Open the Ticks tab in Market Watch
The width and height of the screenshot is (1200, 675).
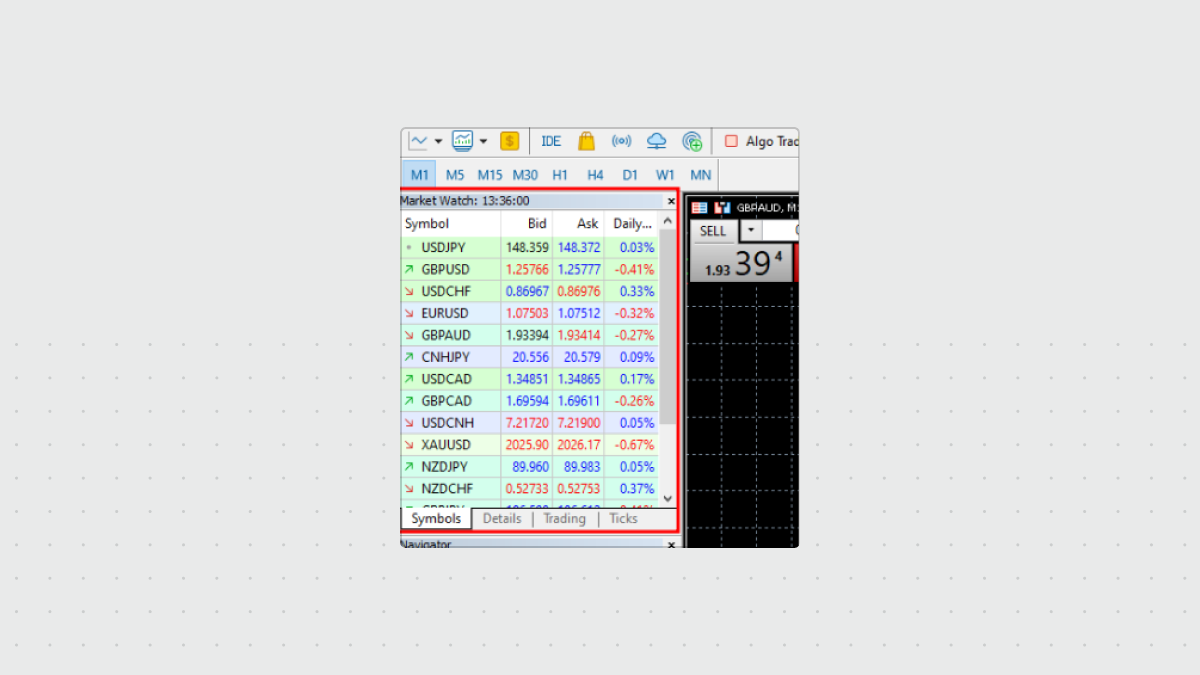(x=623, y=519)
